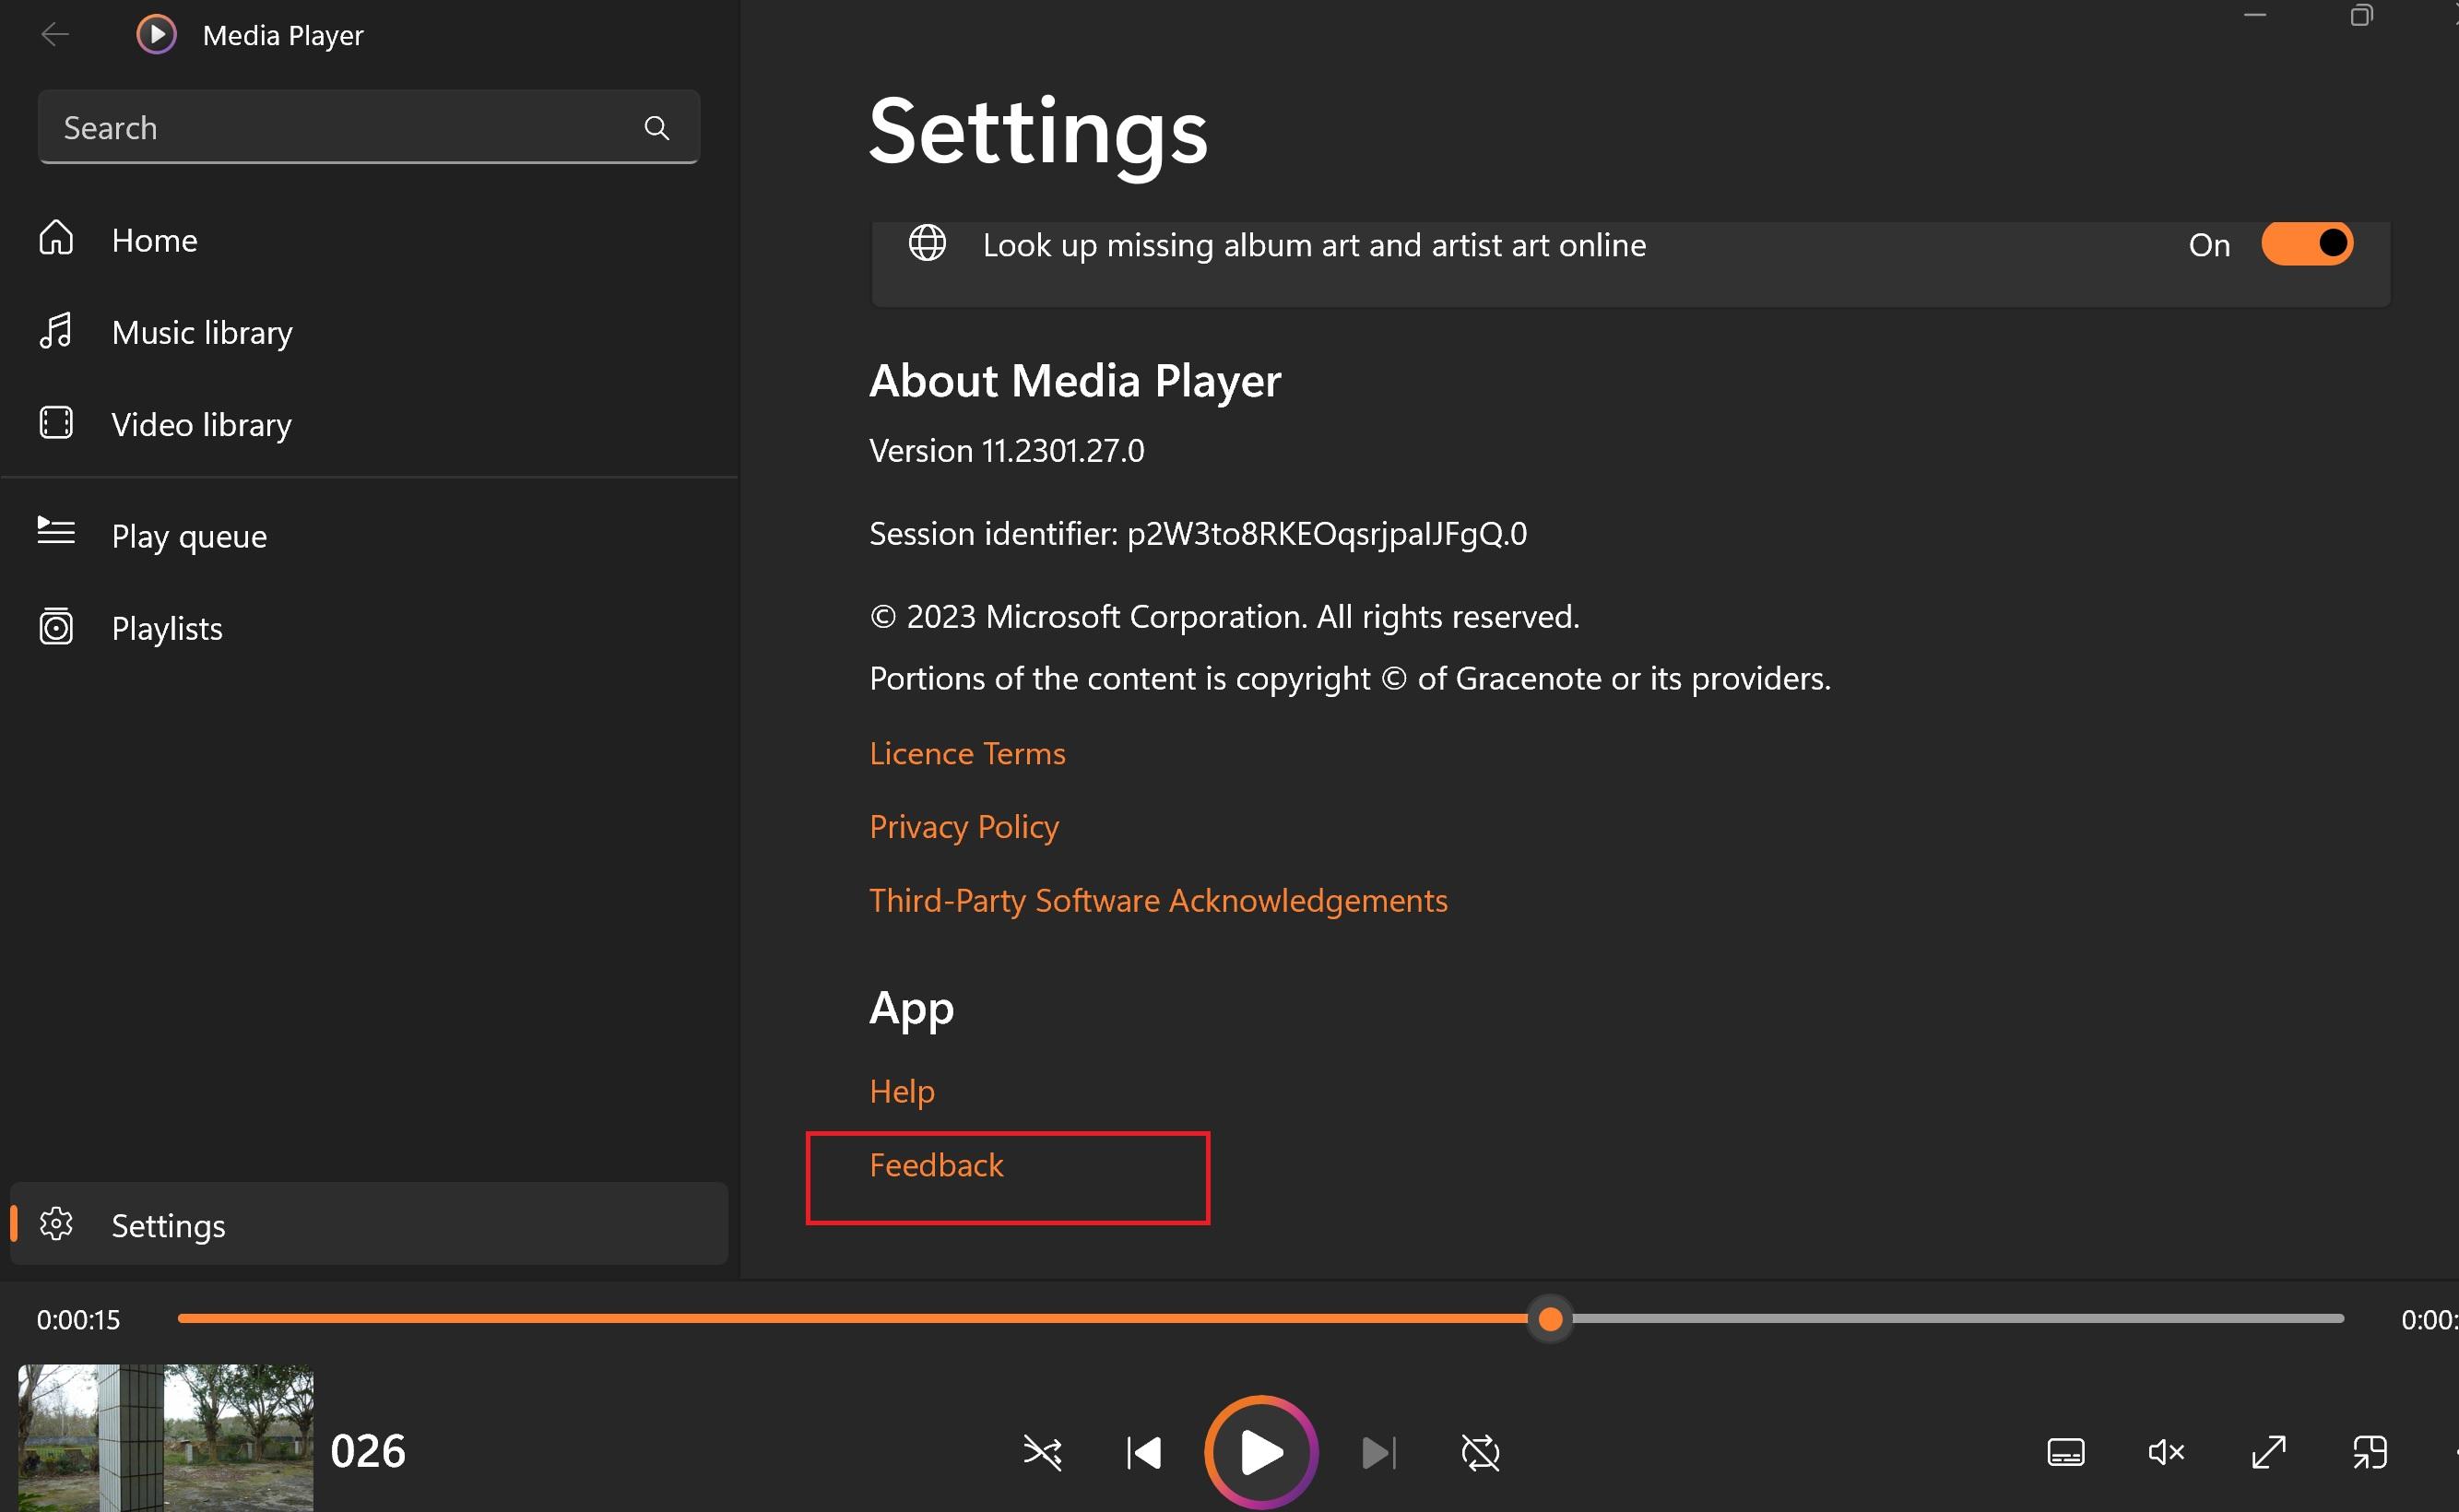
Task: Skip to previous track
Action: (x=1141, y=1450)
